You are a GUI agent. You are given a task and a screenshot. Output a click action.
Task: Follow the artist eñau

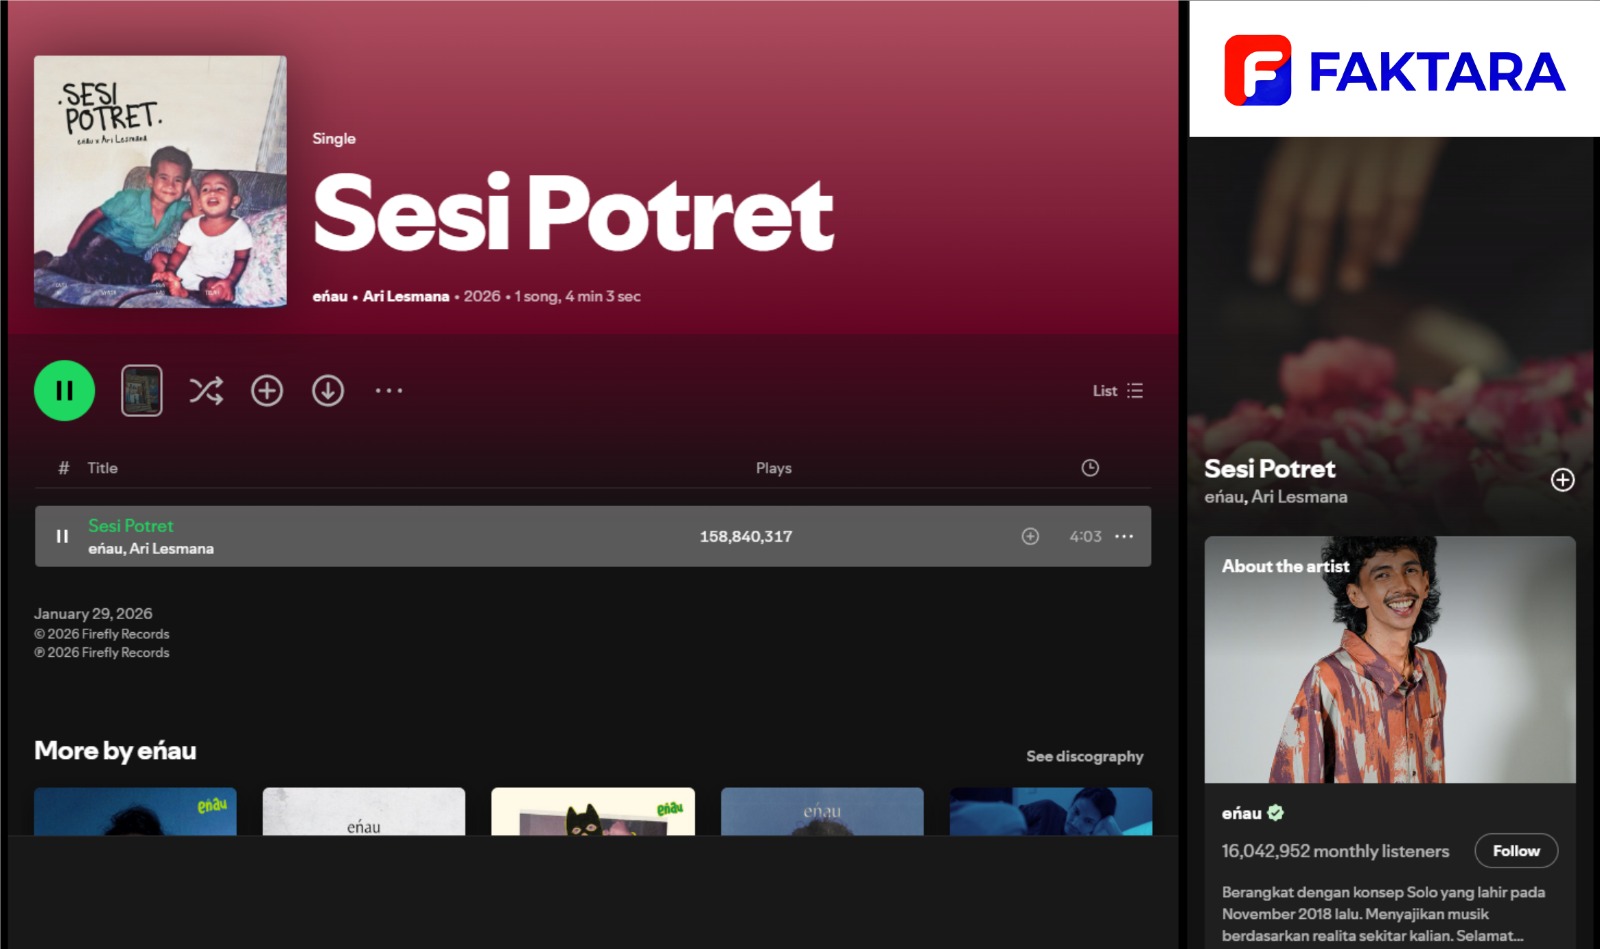[x=1516, y=851]
